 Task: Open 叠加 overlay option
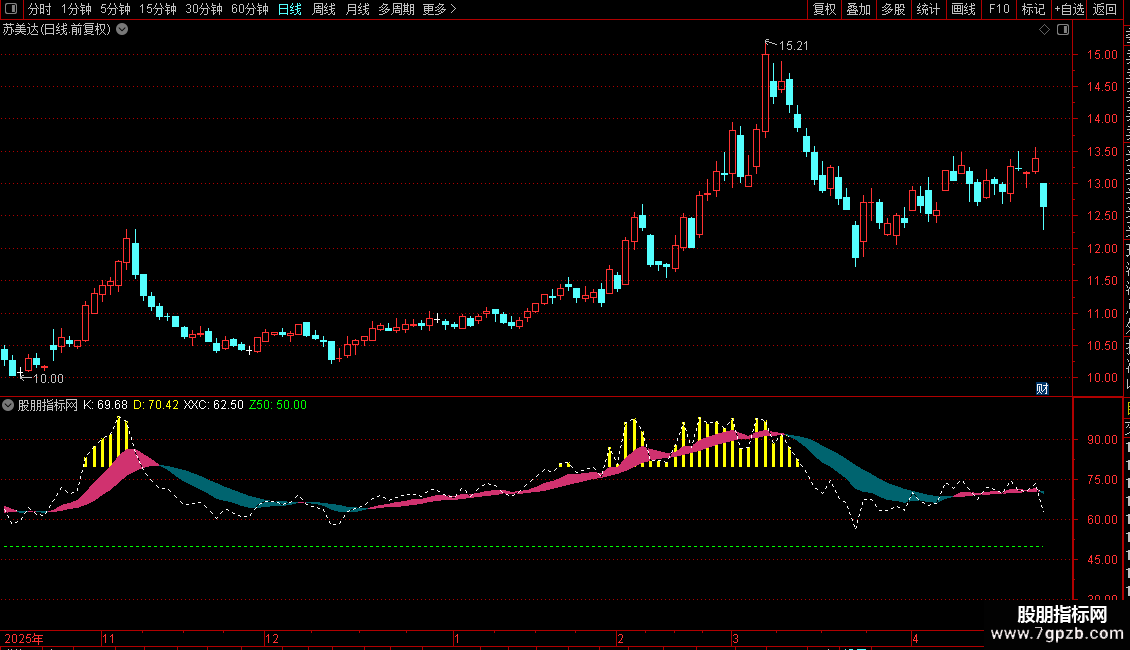[859, 9]
